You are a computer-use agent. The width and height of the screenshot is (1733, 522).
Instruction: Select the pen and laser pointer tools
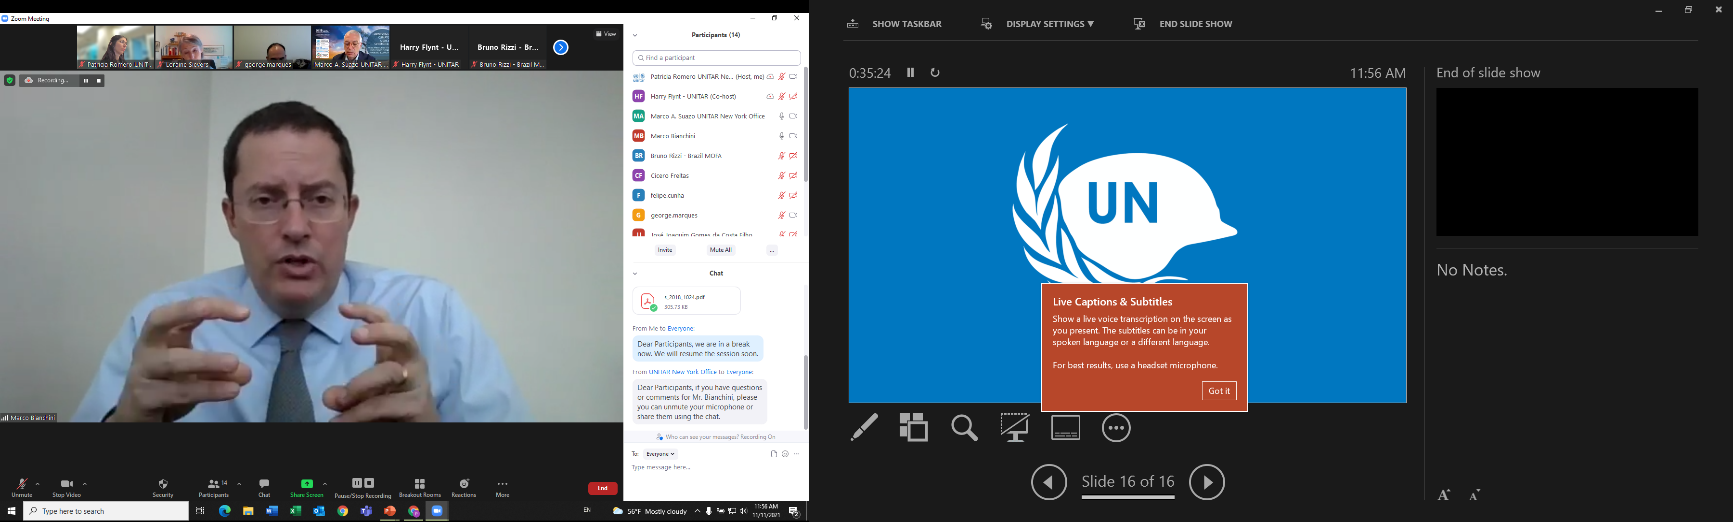tap(864, 428)
